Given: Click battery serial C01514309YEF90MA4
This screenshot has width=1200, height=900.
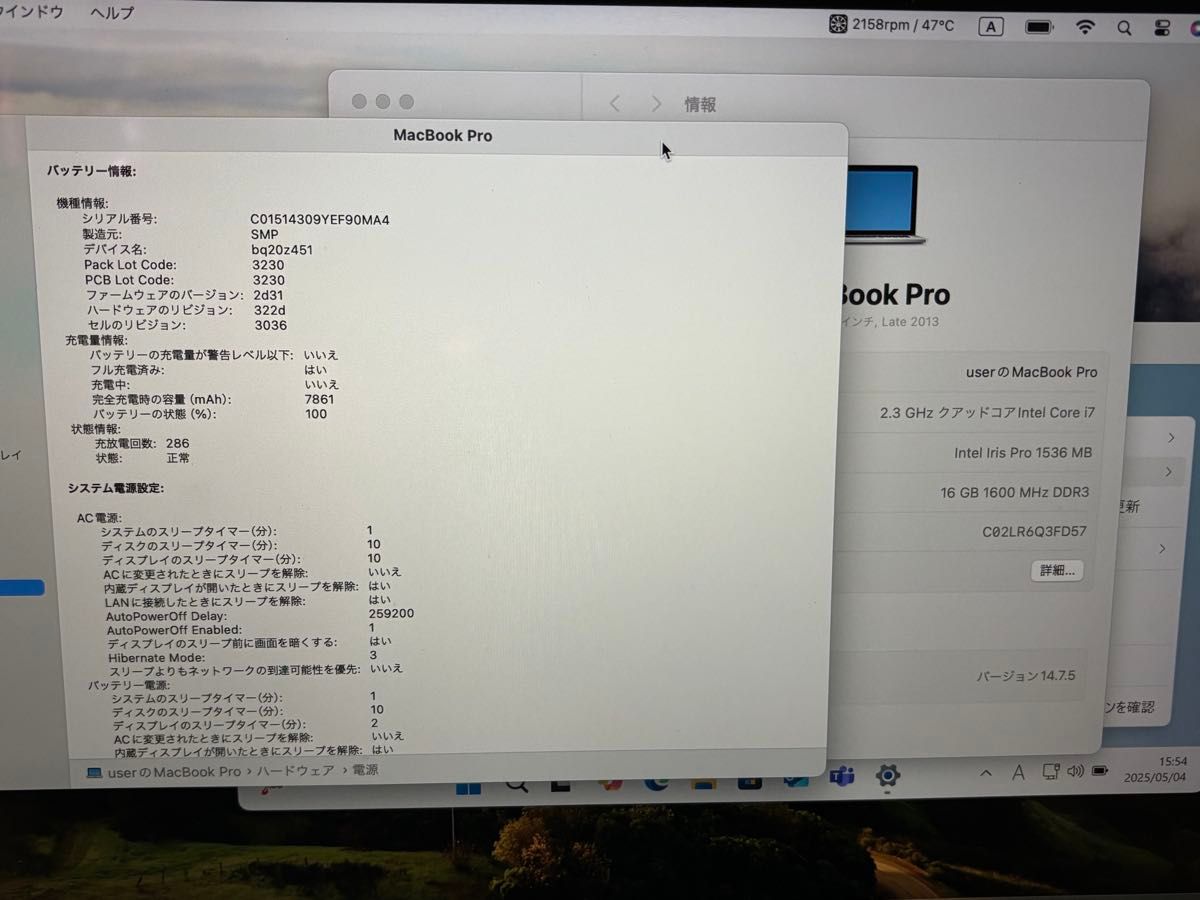Looking at the screenshot, I should (320, 219).
